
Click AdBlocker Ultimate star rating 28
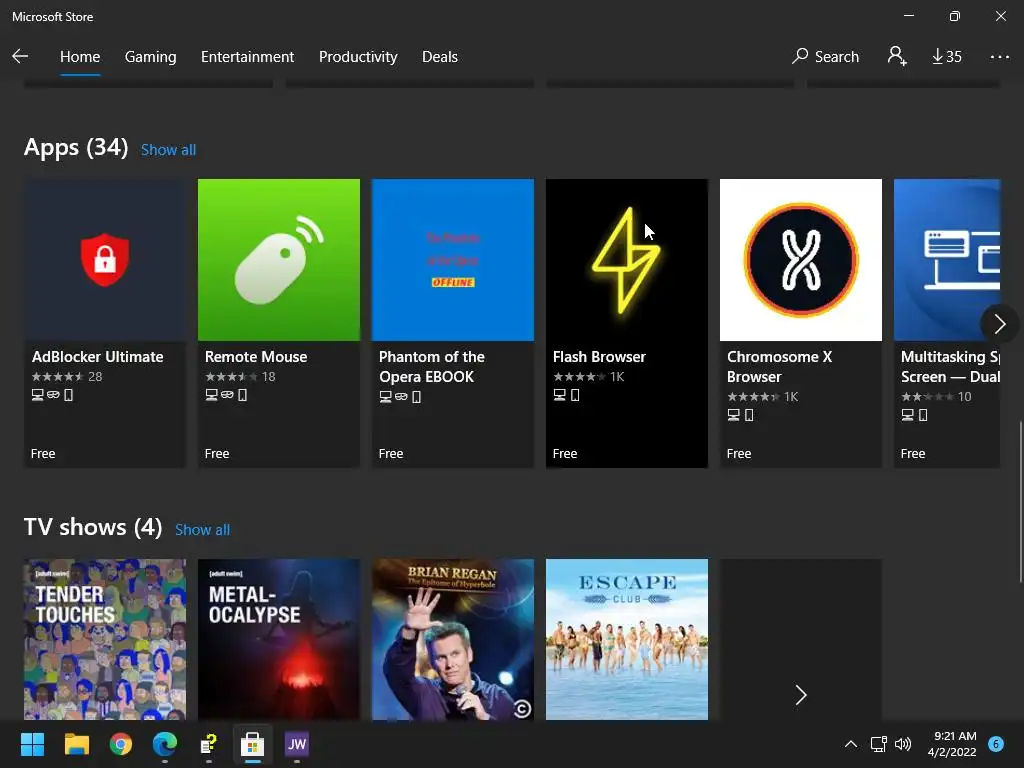pyautogui.click(x=67, y=376)
